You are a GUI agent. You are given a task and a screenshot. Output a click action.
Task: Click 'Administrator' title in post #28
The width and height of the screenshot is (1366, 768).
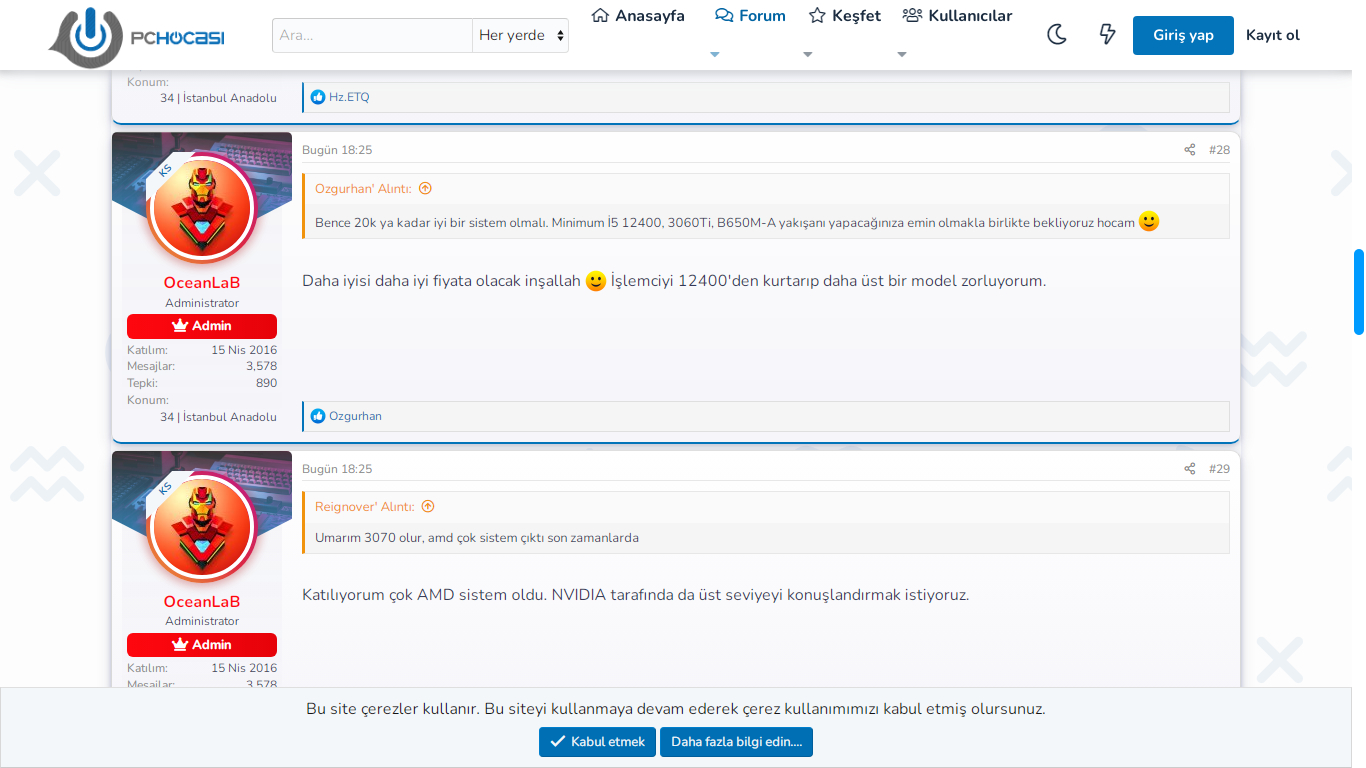(x=202, y=303)
